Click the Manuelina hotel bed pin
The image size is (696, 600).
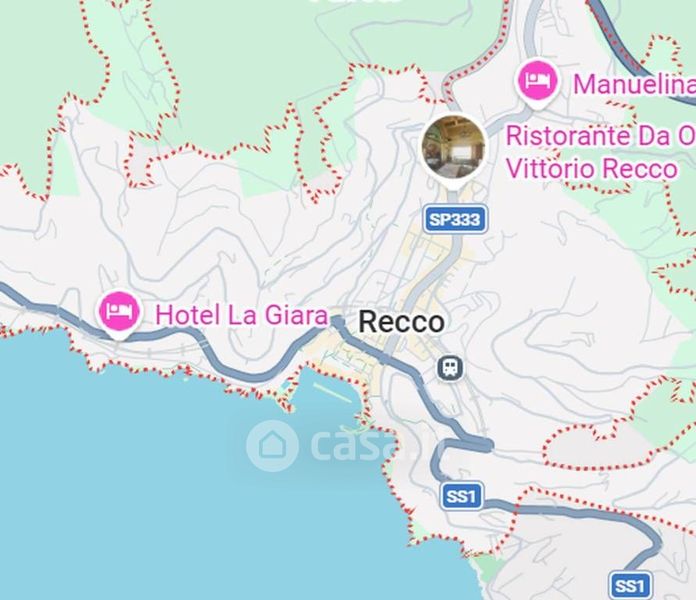538,83
